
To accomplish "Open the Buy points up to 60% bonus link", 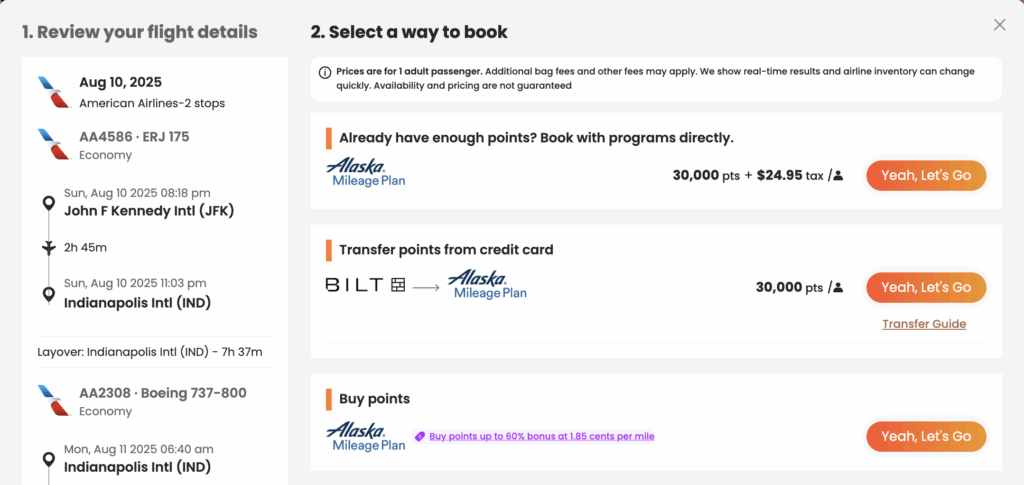I will pos(541,437).
